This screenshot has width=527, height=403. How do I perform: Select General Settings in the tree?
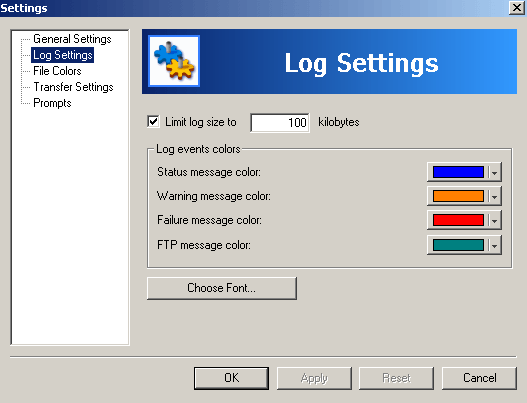(72, 39)
